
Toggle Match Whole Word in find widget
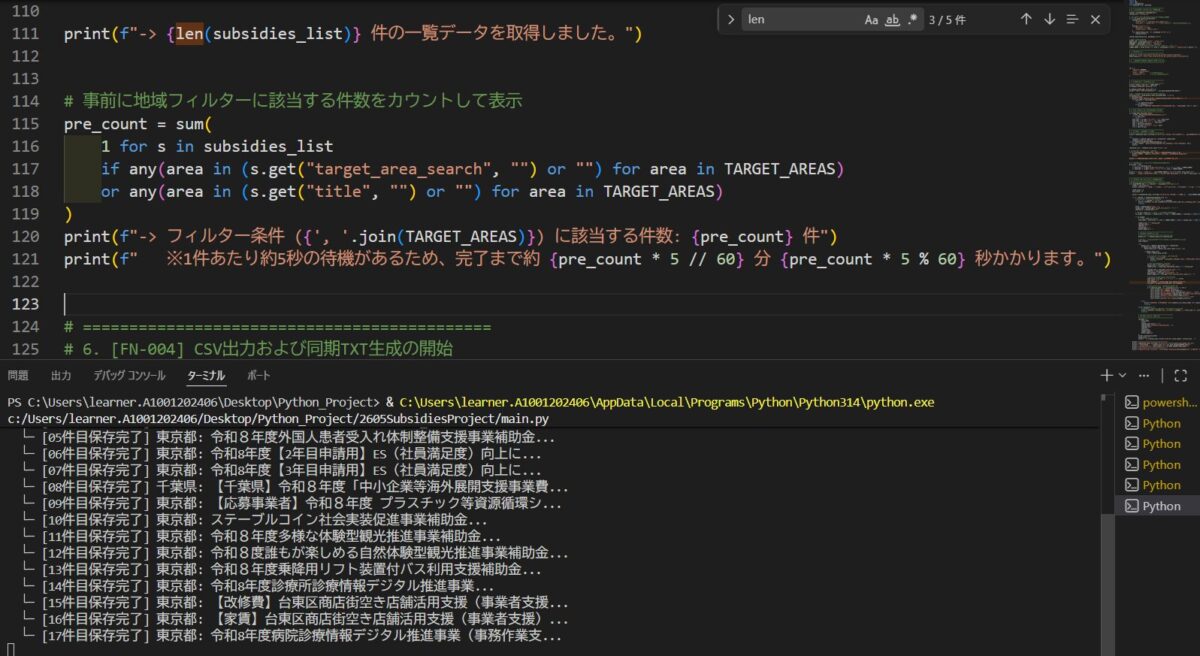pyautogui.click(x=892, y=19)
